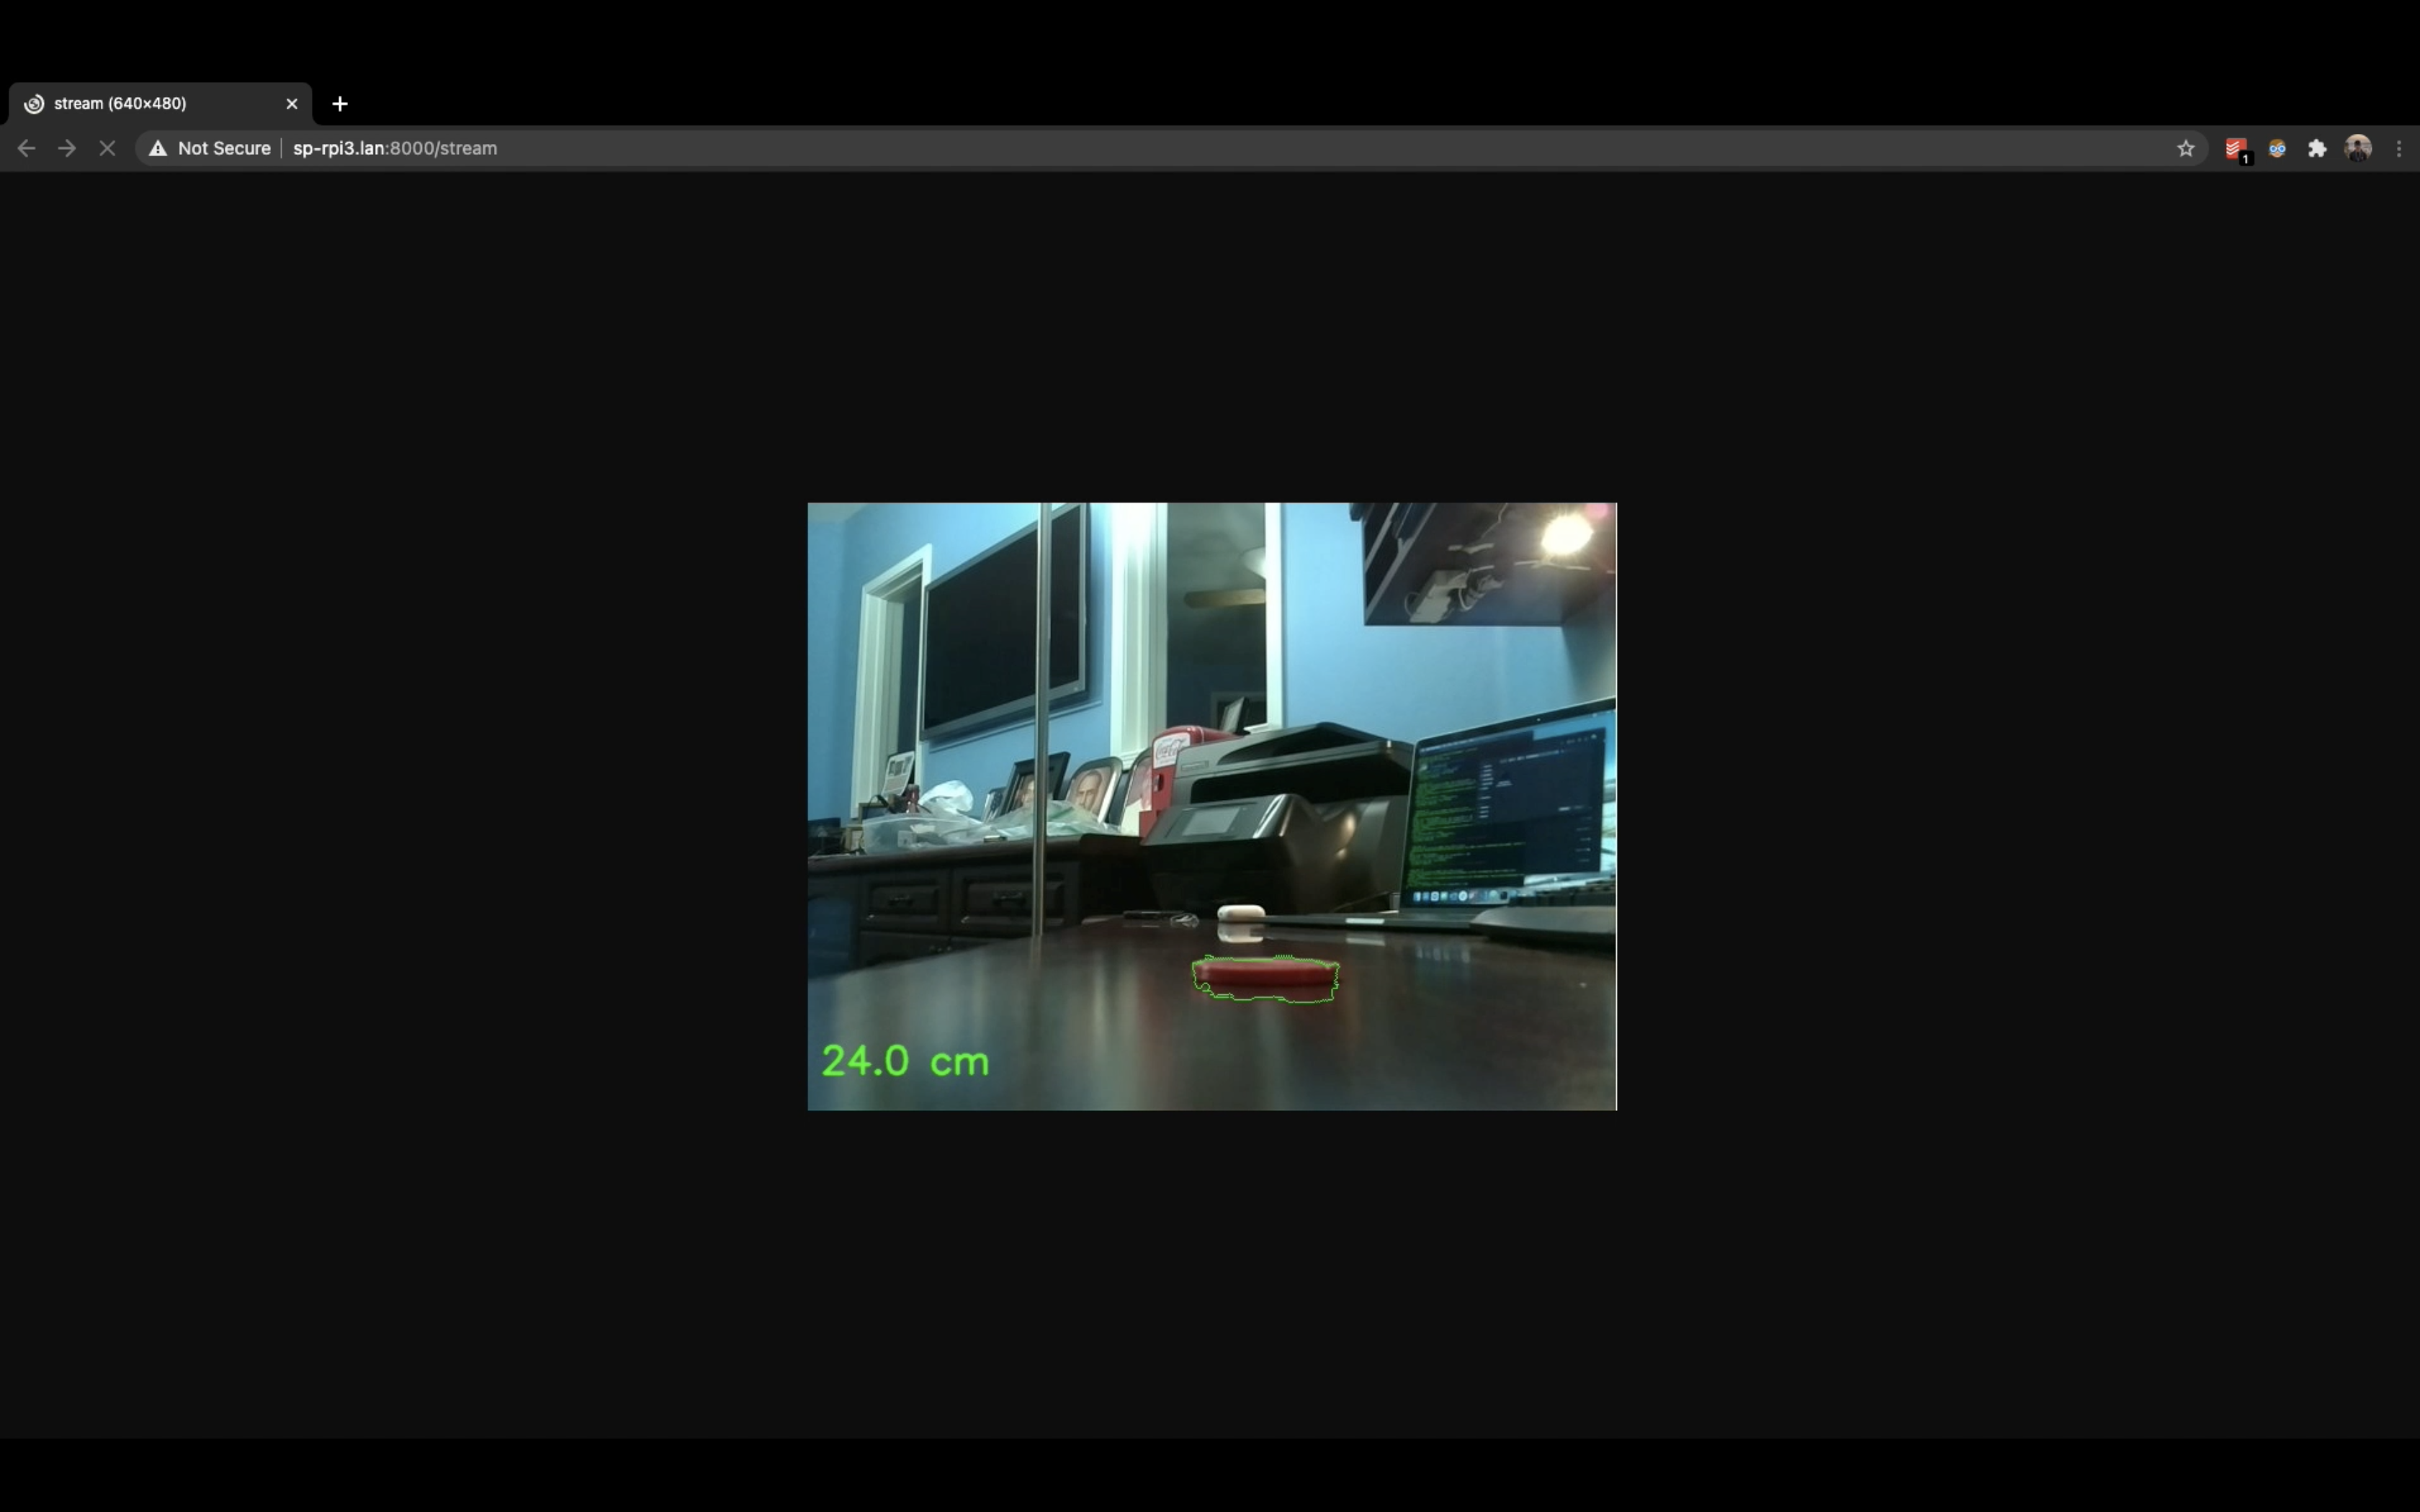The height and width of the screenshot is (1512, 2420).
Task: Stop loading the stream page
Action: click(x=108, y=148)
